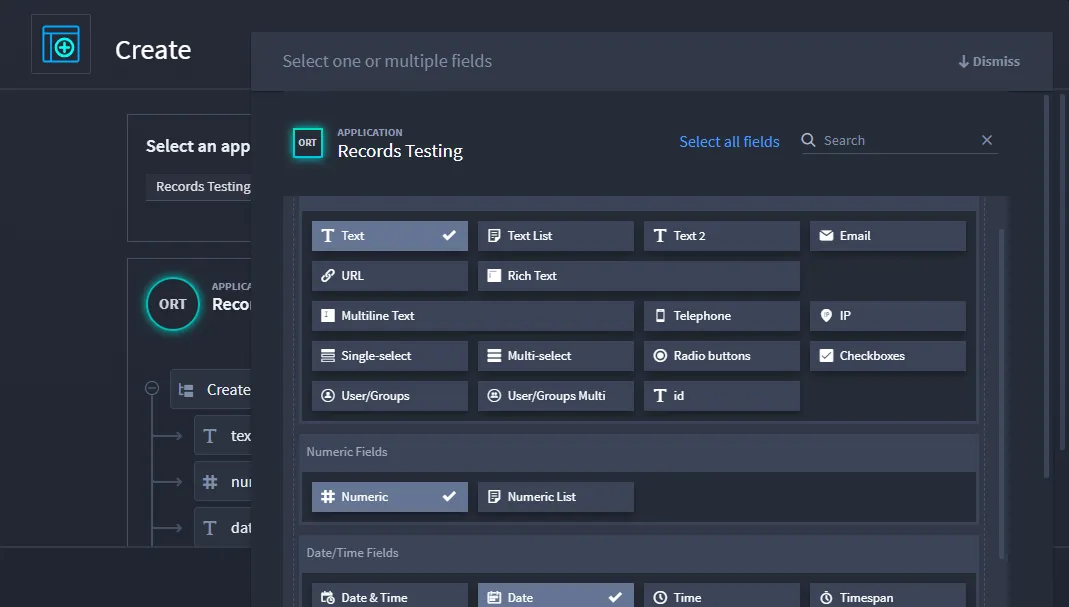This screenshot has height=607, width=1069.
Task: Select the Radio buttons field
Action: coord(722,356)
